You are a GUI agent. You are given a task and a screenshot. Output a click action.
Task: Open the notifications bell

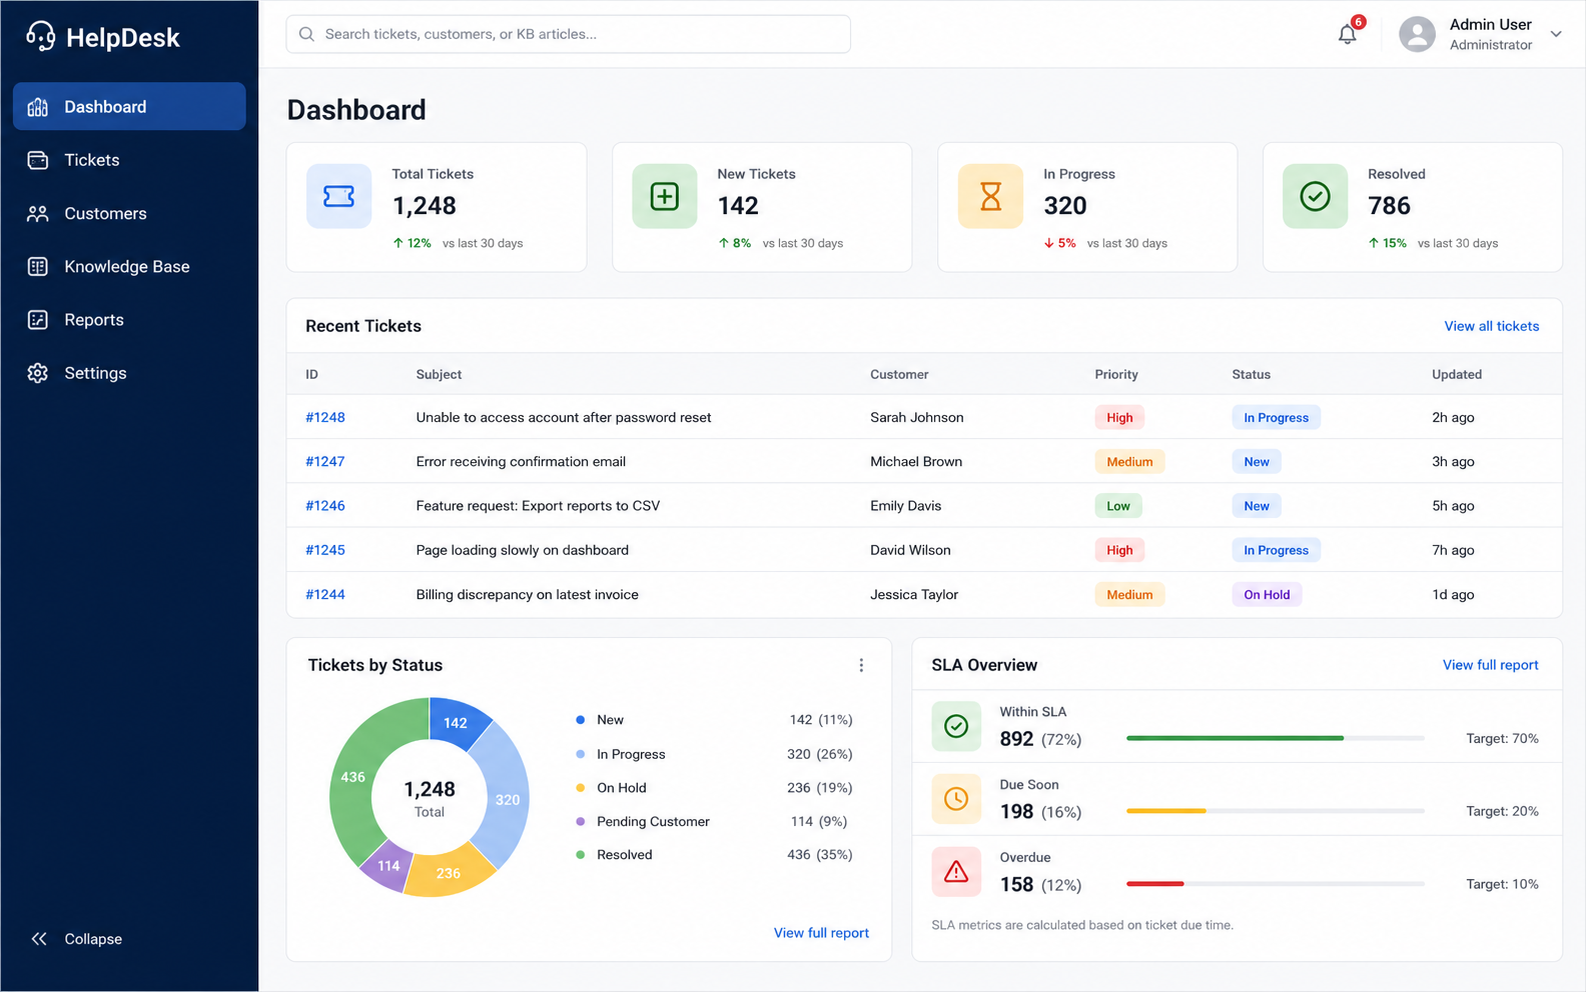[x=1348, y=34]
